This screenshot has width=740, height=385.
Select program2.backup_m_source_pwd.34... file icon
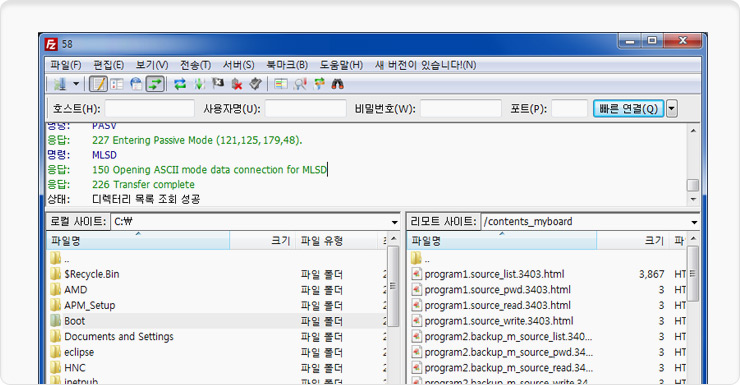pyautogui.click(x=416, y=352)
